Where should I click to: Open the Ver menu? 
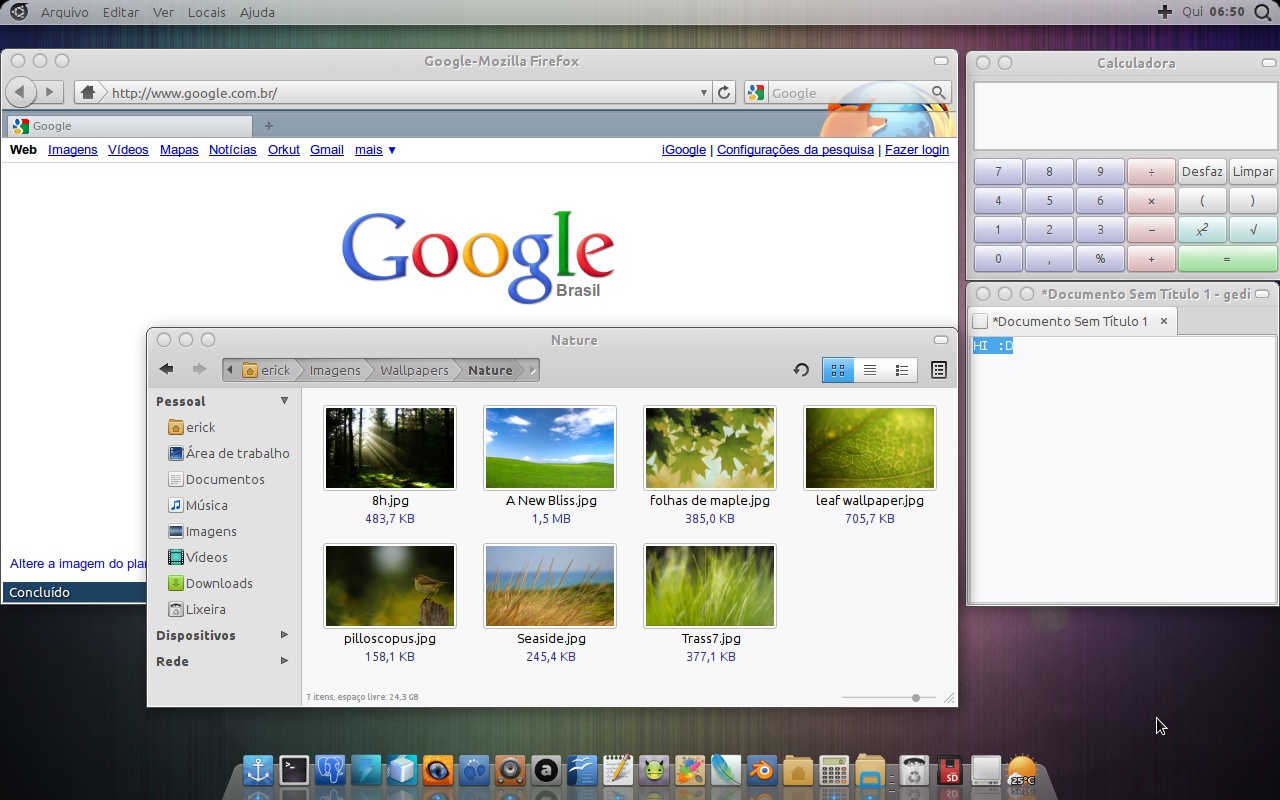coord(163,12)
